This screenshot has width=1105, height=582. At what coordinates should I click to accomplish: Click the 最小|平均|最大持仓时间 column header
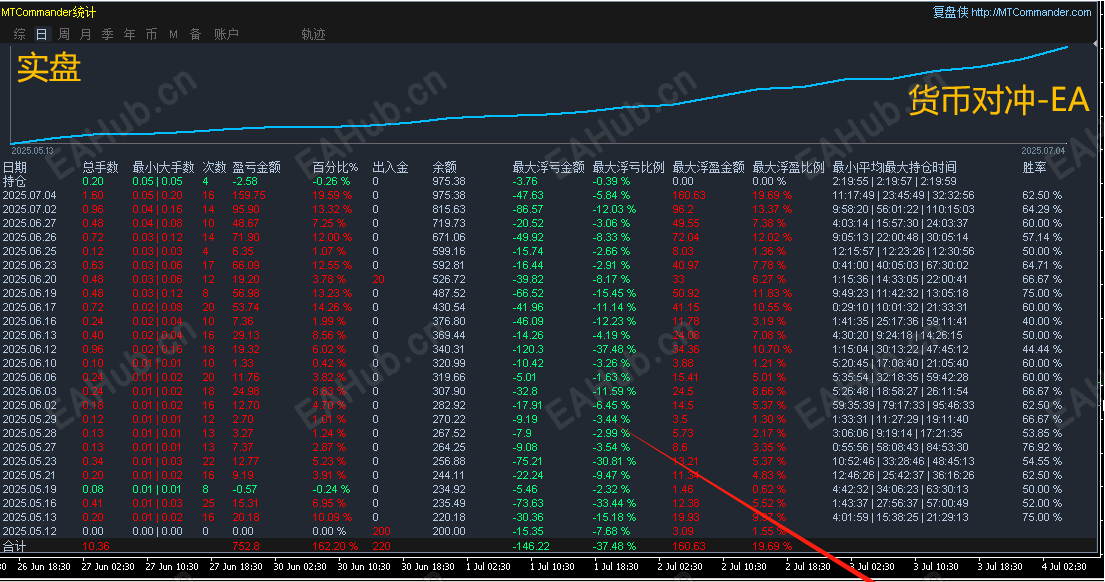tap(894, 167)
